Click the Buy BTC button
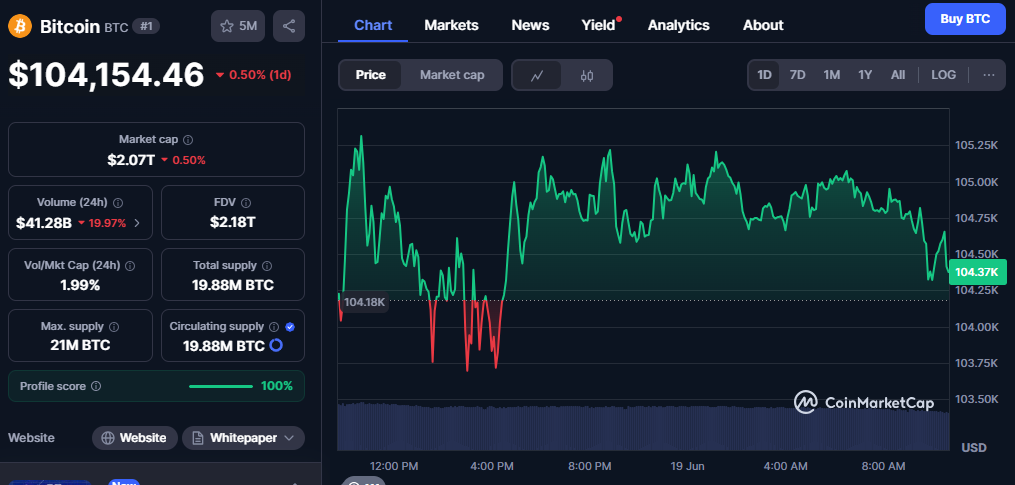The width and height of the screenshot is (1015, 485). [965, 19]
